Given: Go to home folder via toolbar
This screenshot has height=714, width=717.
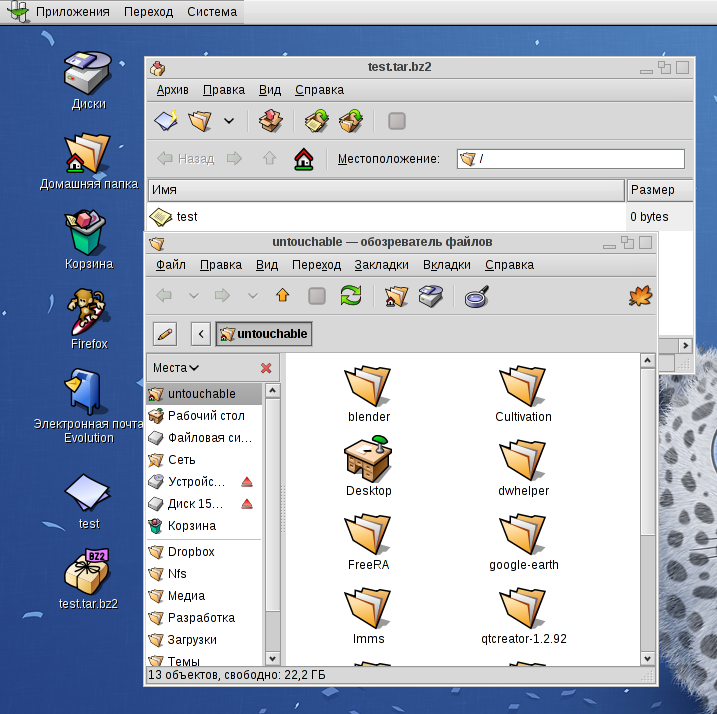Looking at the screenshot, I should coord(396,296).
